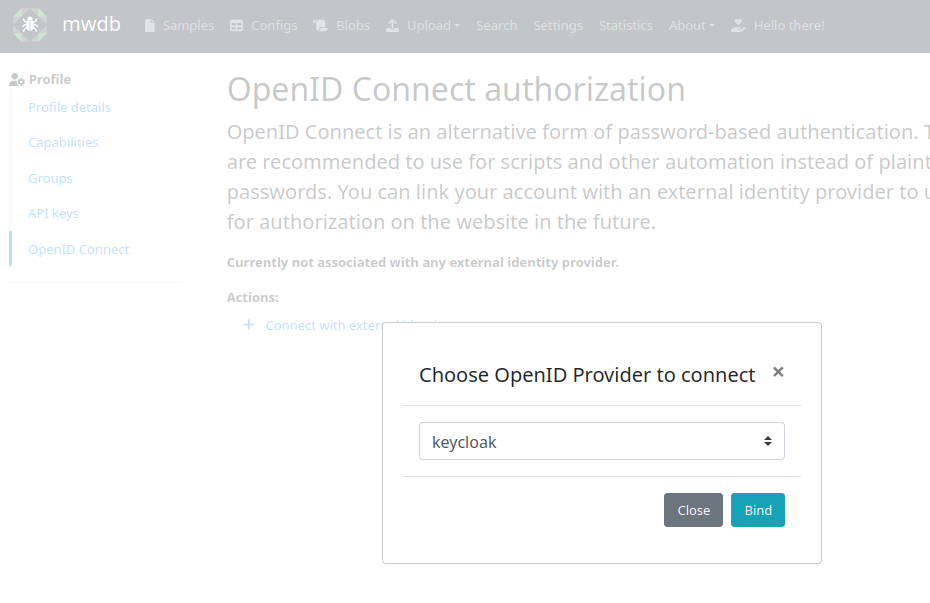Click the user icon beside Hello there!

coord(738,25)
